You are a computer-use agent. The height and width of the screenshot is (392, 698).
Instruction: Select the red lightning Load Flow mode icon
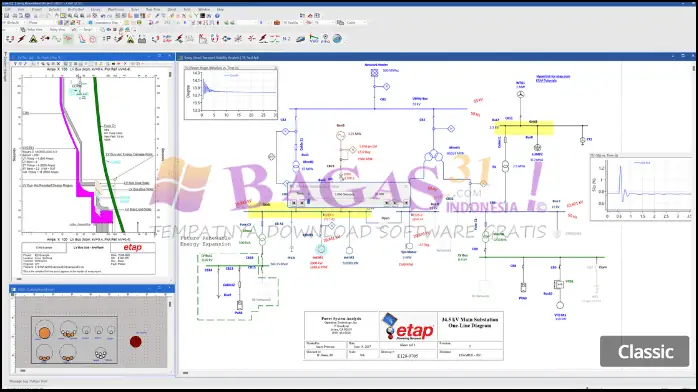21,39
